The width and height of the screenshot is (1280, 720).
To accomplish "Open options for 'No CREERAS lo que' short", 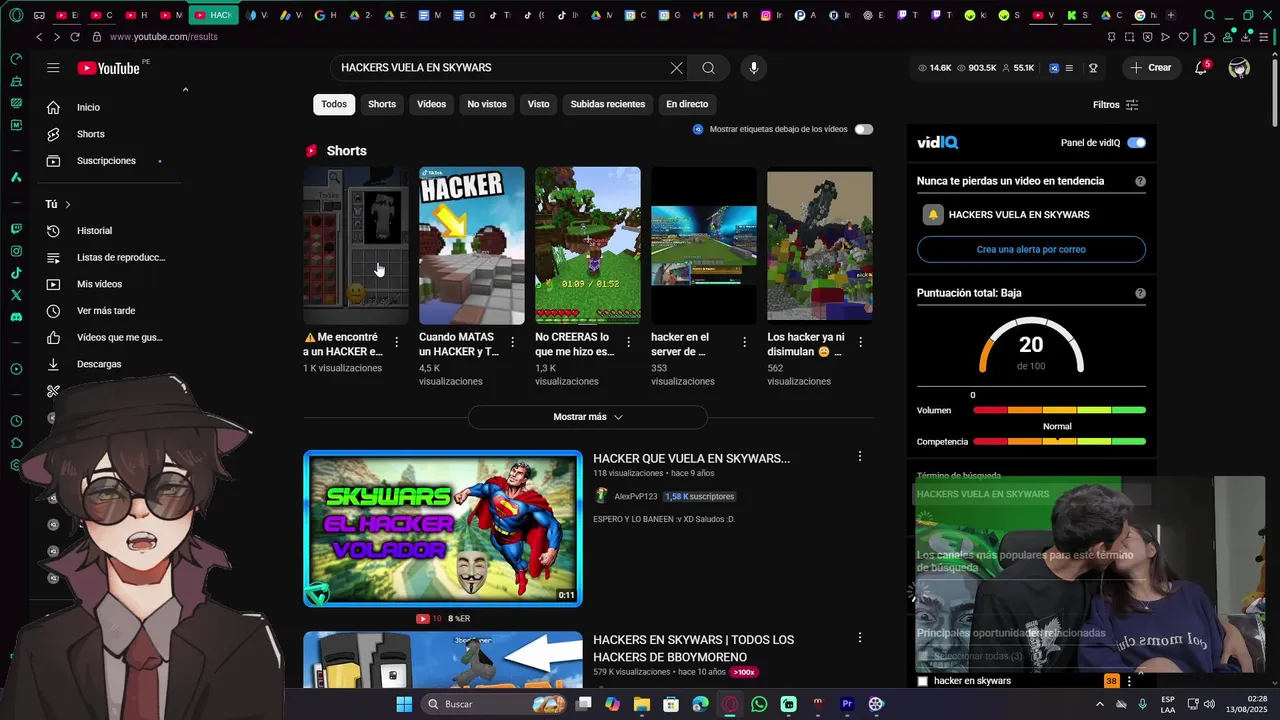I will pyautogui.click(x=629, y=342).
